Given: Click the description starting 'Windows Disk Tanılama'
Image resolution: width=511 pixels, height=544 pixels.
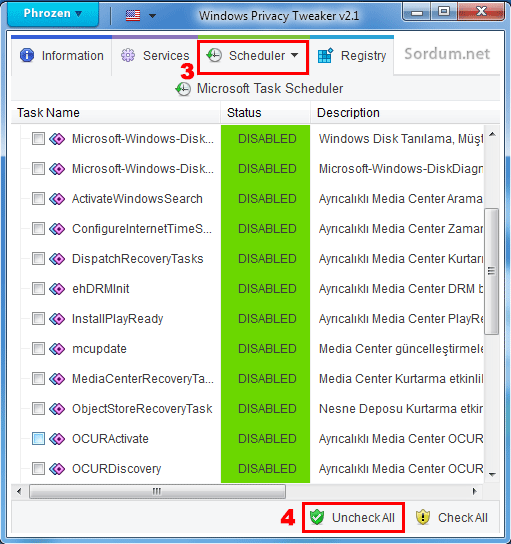Looking at the screenshot, I should 401,139.
